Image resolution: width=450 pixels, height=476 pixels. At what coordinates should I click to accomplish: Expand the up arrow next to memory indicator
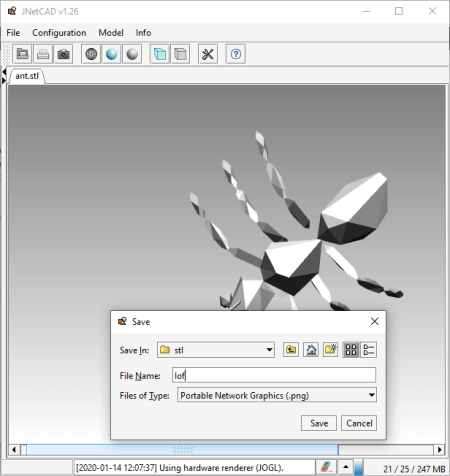346,467
